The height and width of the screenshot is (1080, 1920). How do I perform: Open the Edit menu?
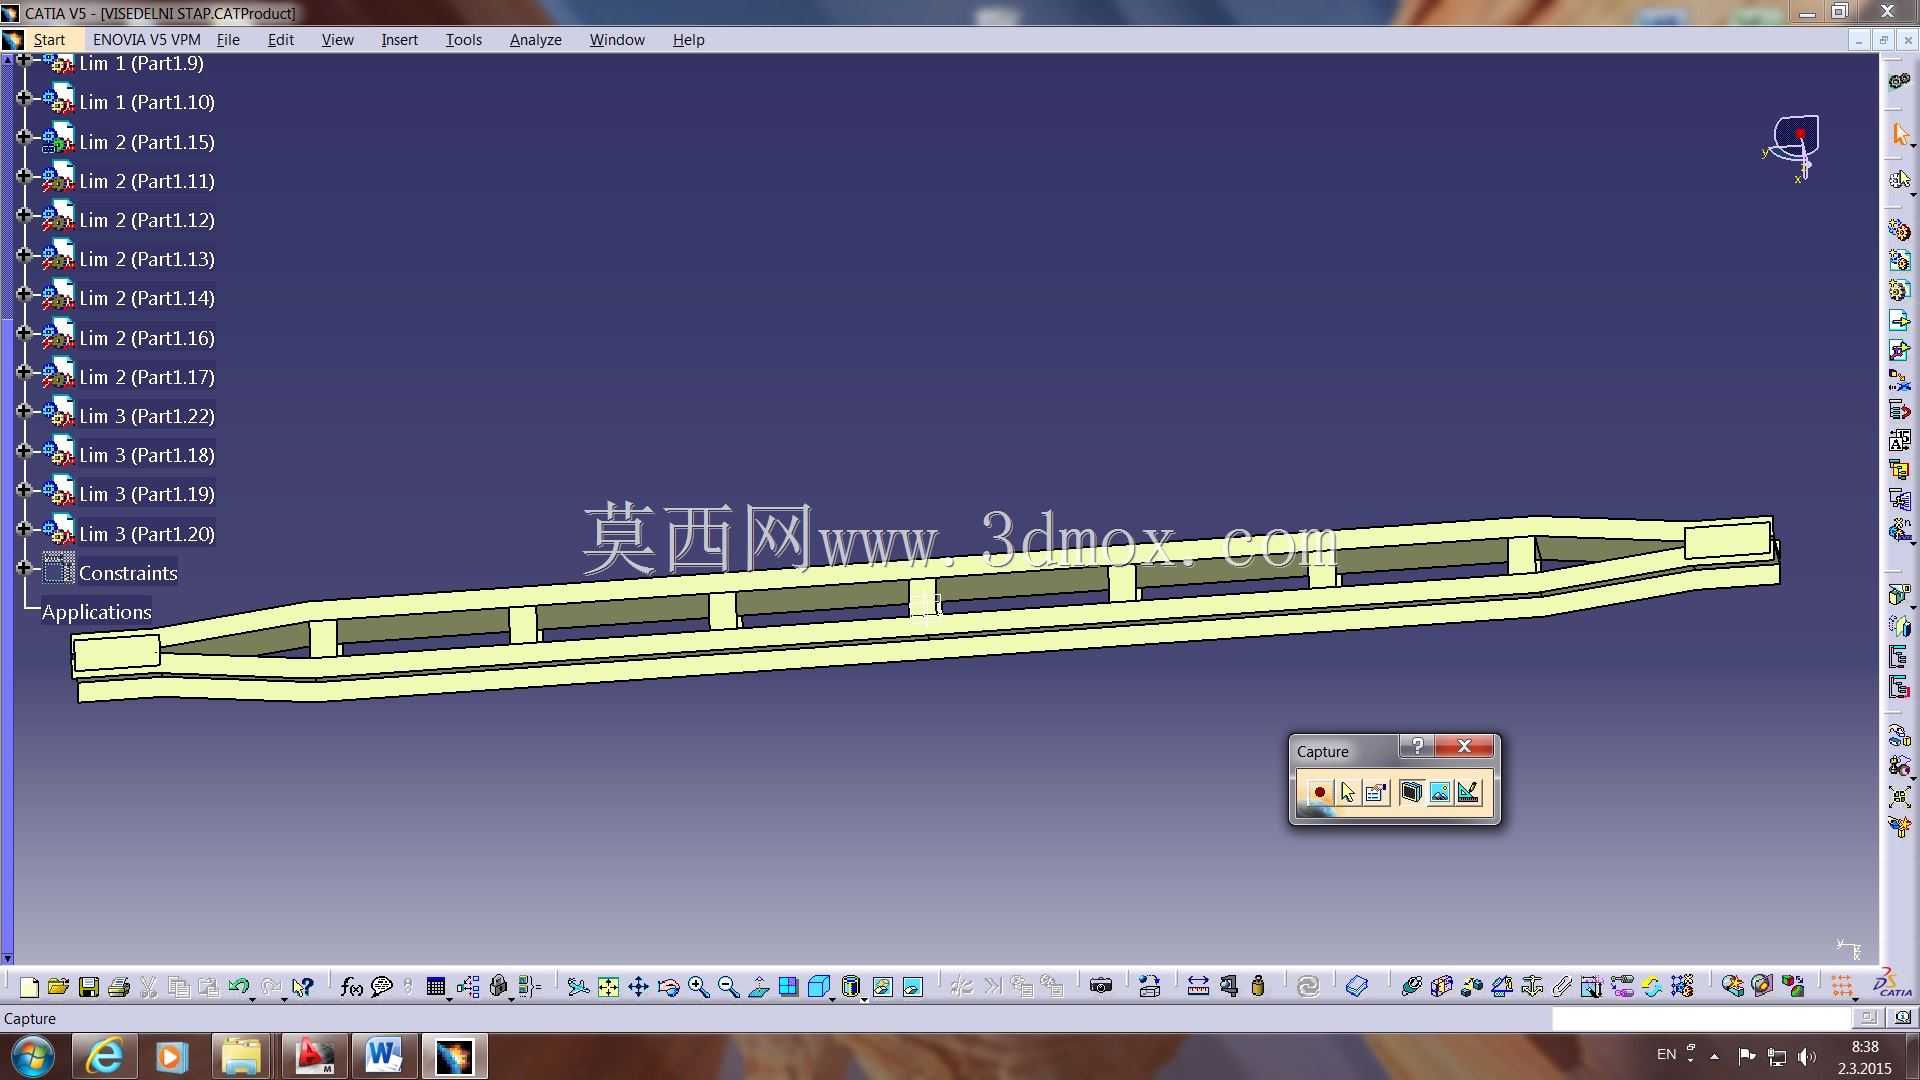click(x=281, y=40)
